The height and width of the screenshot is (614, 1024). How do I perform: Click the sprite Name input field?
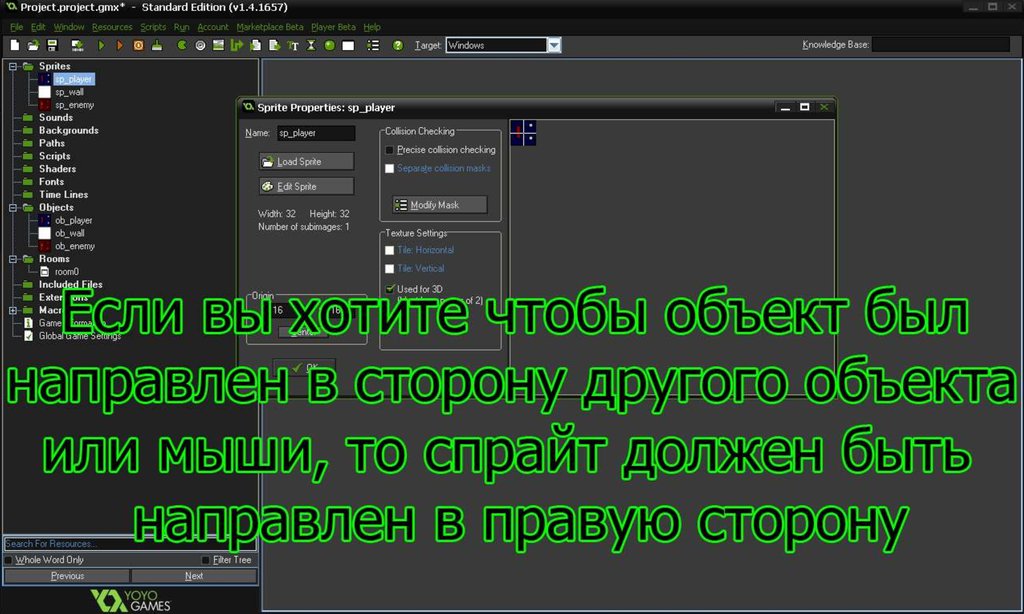point(316,133)
